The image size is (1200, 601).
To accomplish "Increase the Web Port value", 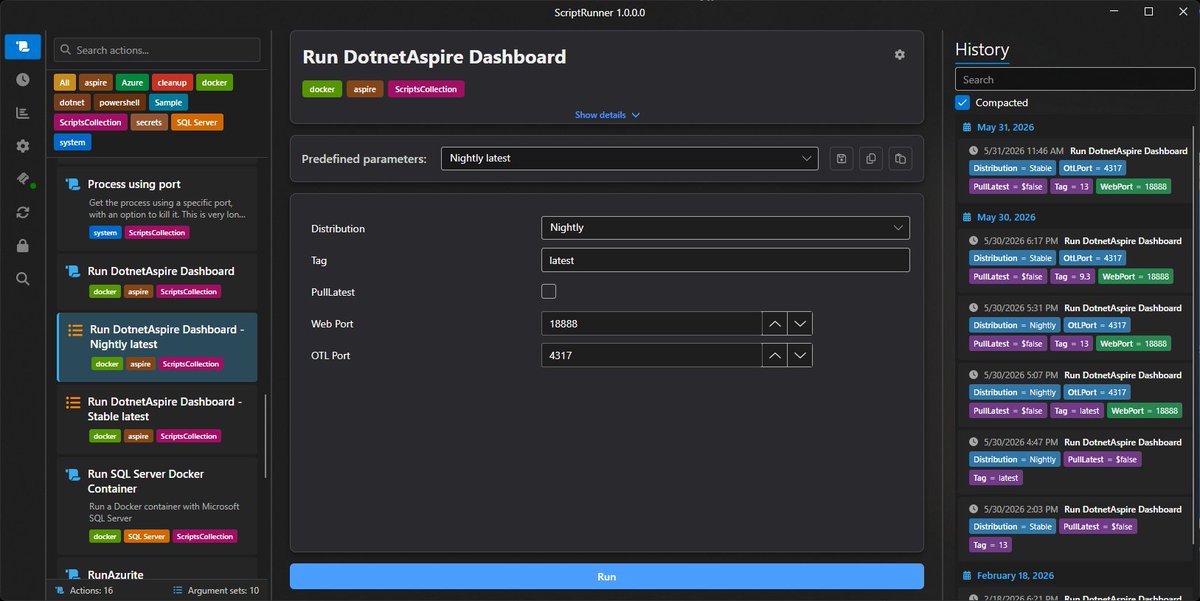I will (x=774, y=324).
